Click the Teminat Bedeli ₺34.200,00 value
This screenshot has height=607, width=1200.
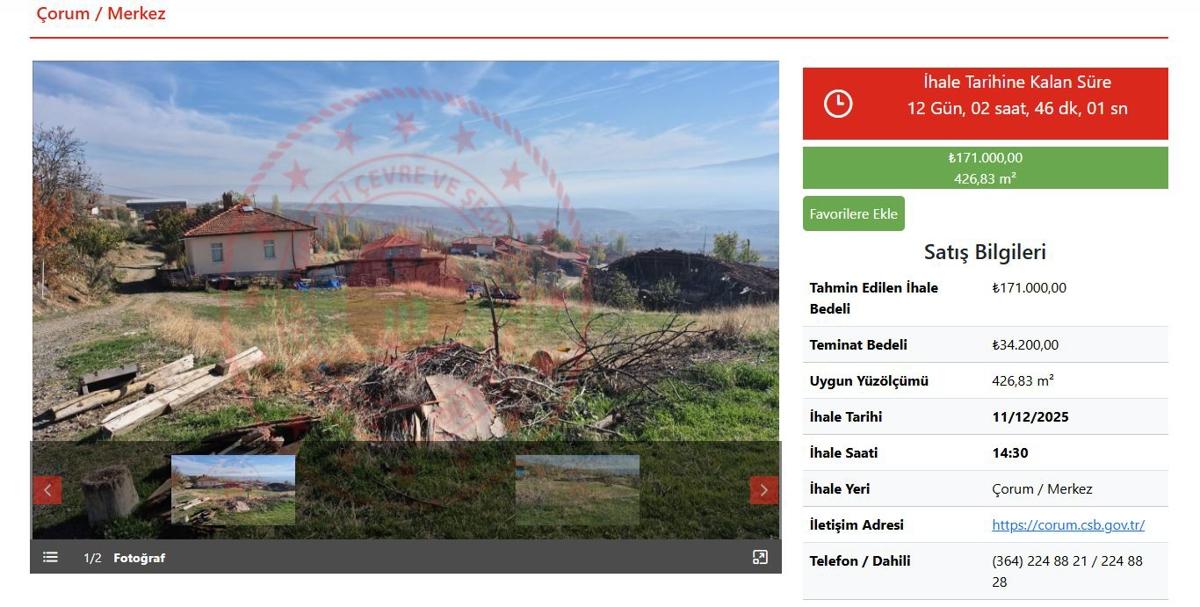click(x=1025, y=345)
